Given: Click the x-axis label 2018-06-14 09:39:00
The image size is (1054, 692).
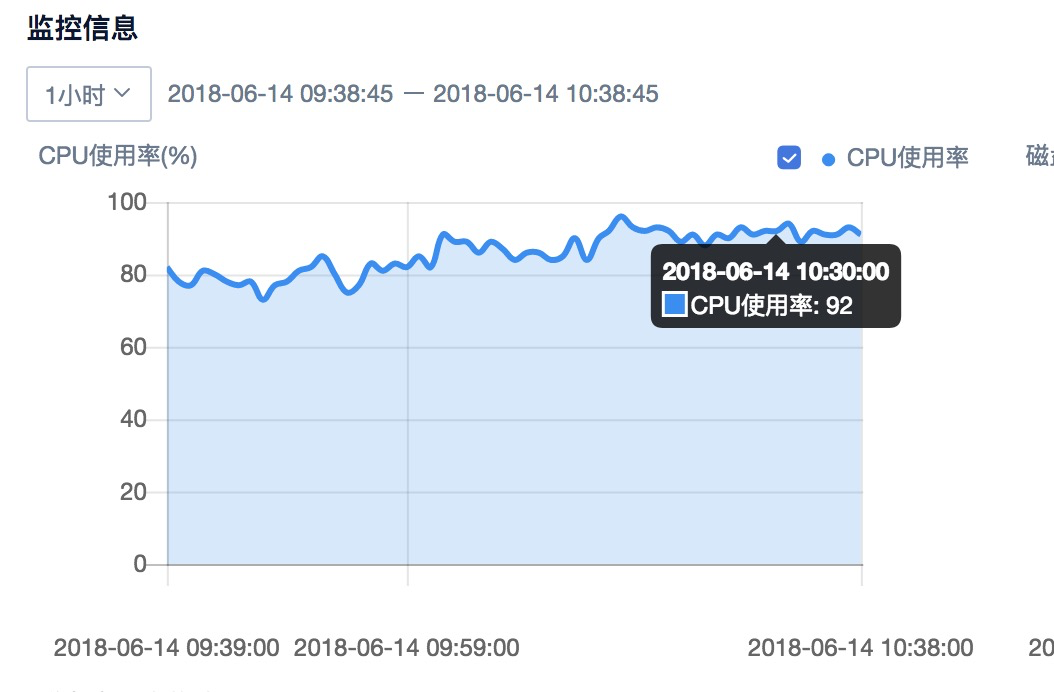Looking at the screenshot, I should tap(167, 648).
